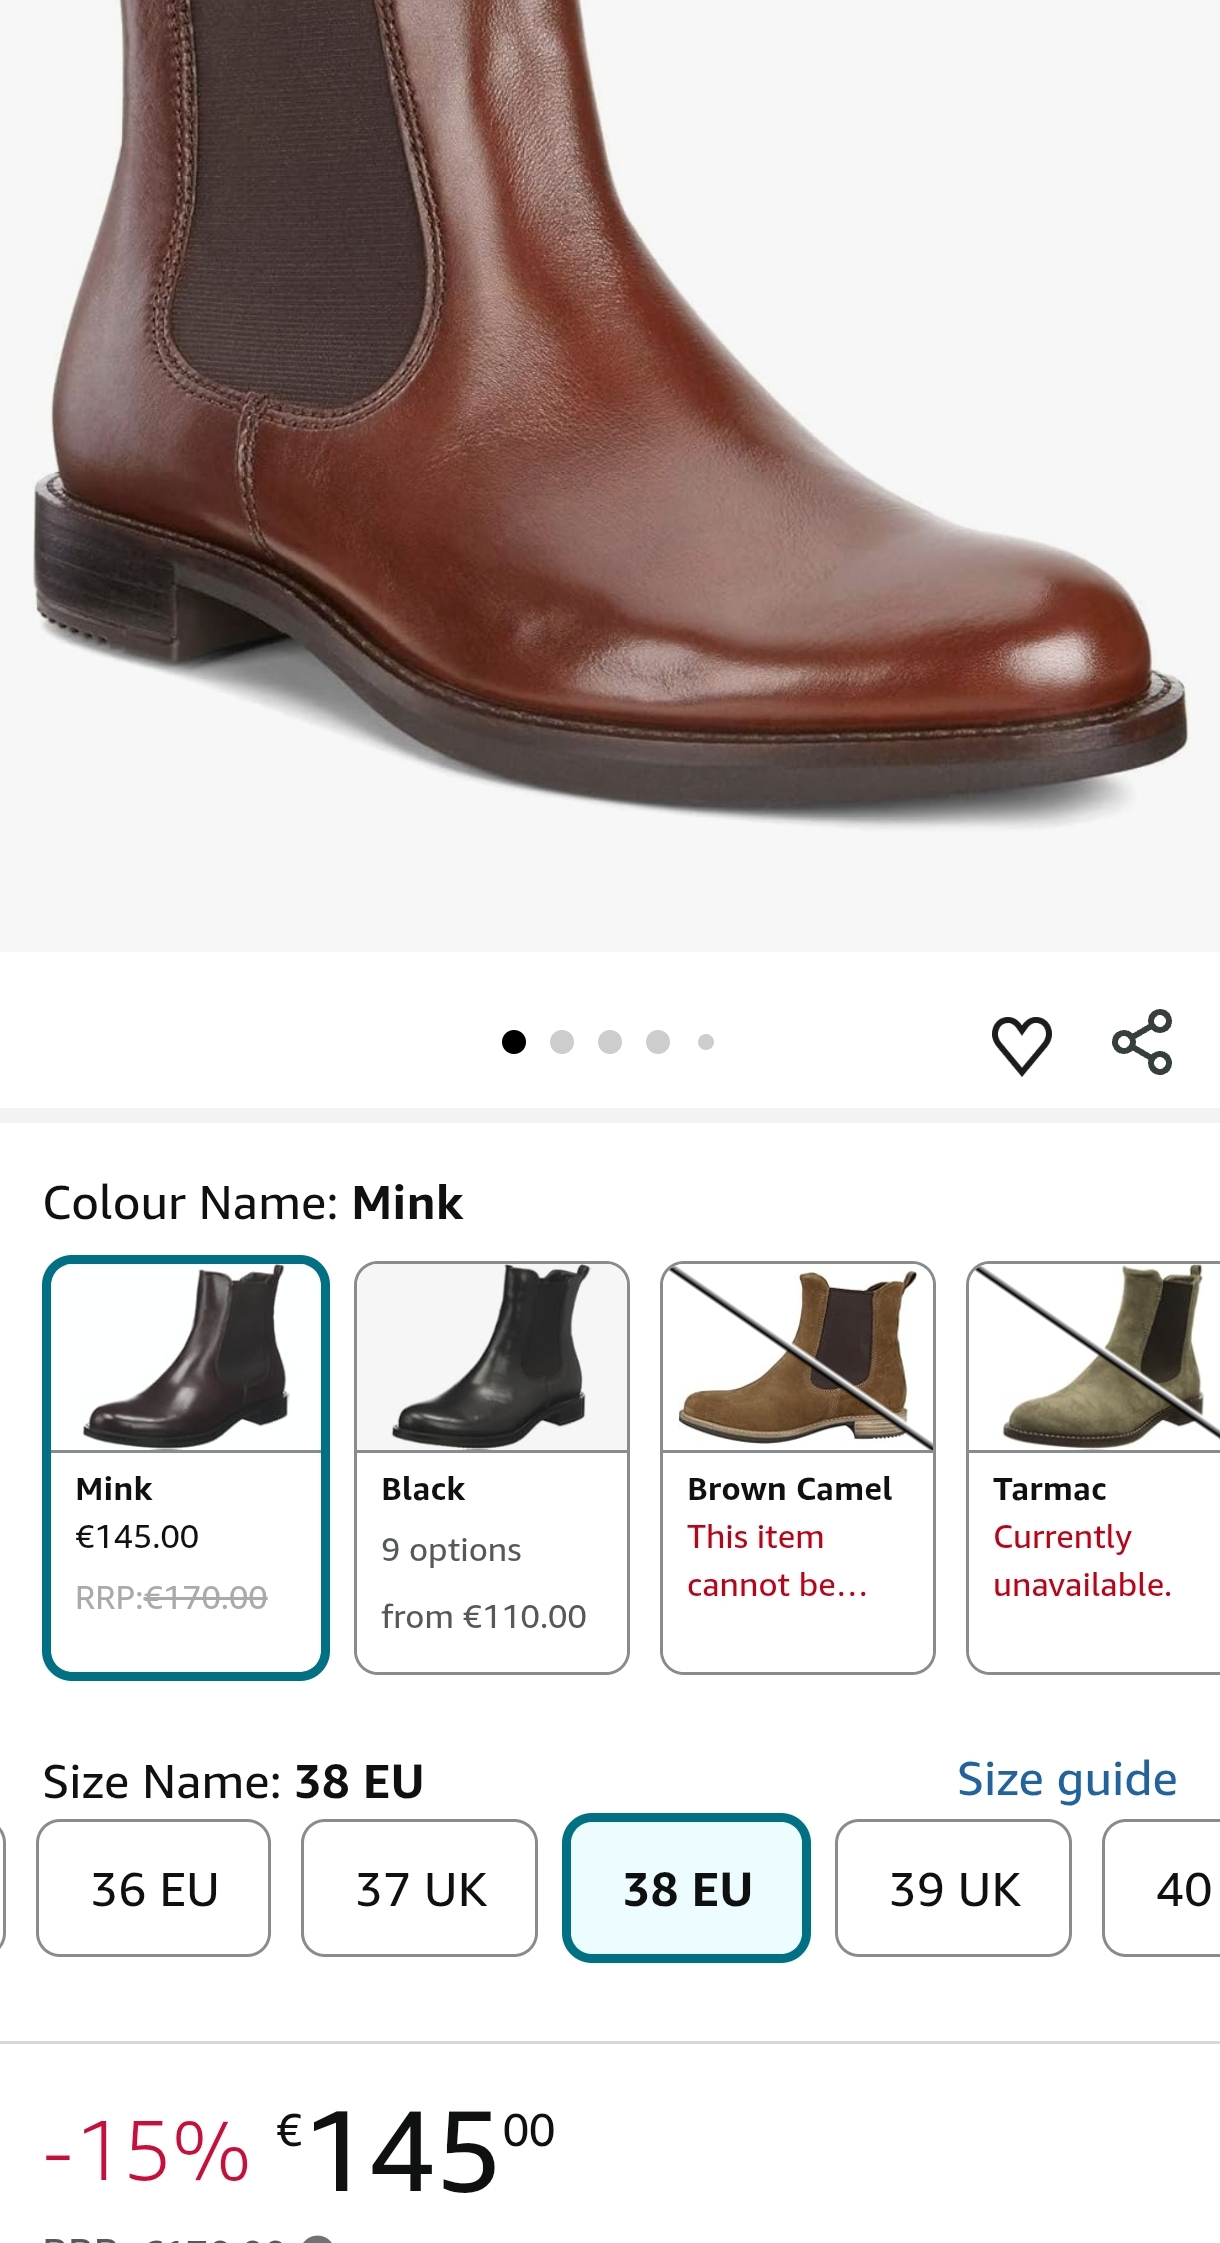Pick the Brown Camel colour card

pos(798,1467)
